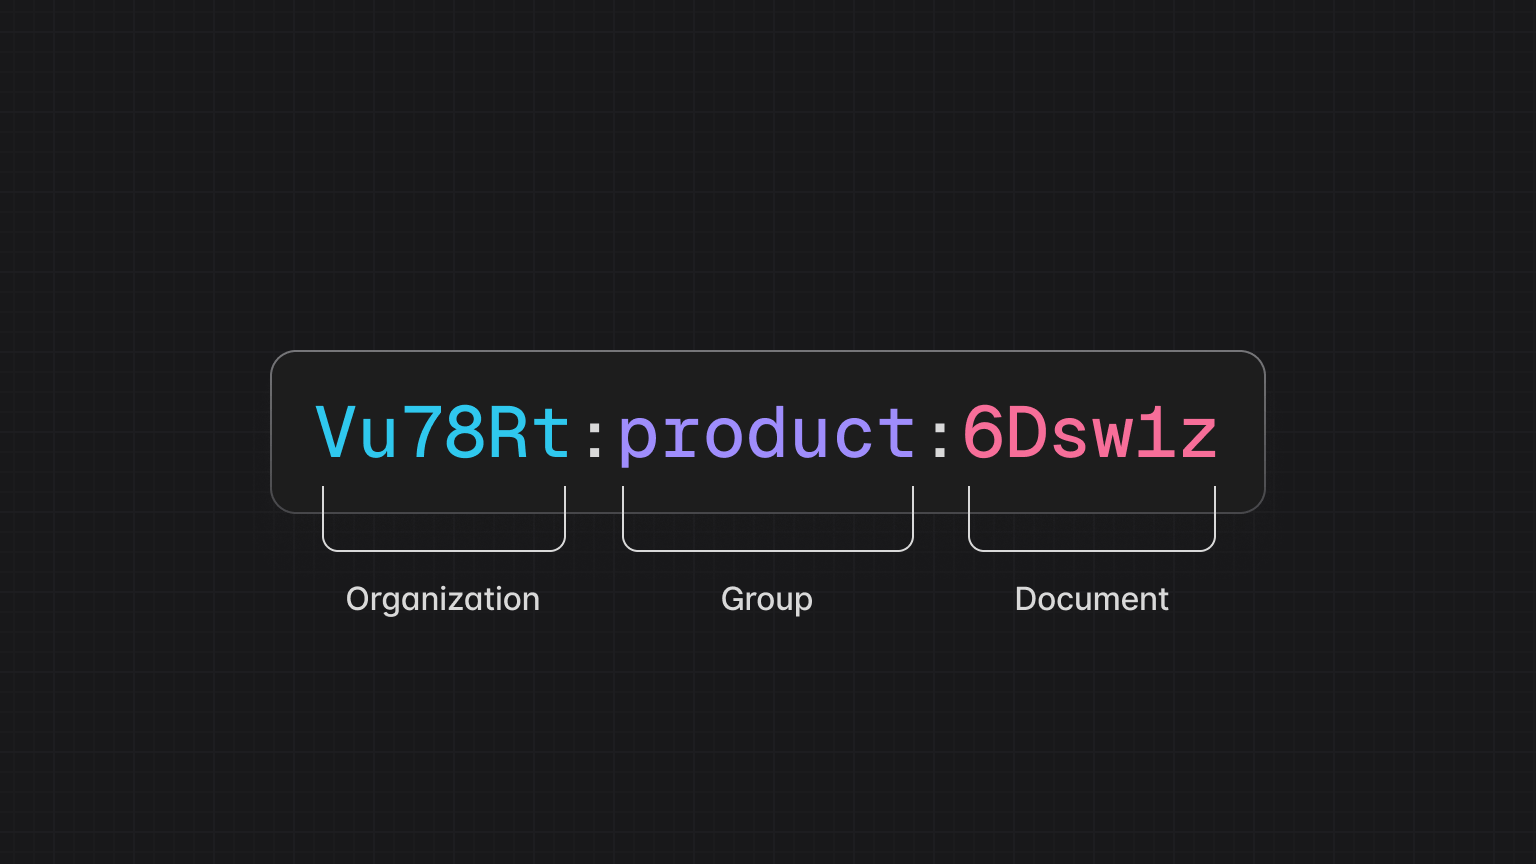Click the bracket under "6Dsw1z"
Viewport: 1536px width, 864px height.
click(x=1091, y=549)
